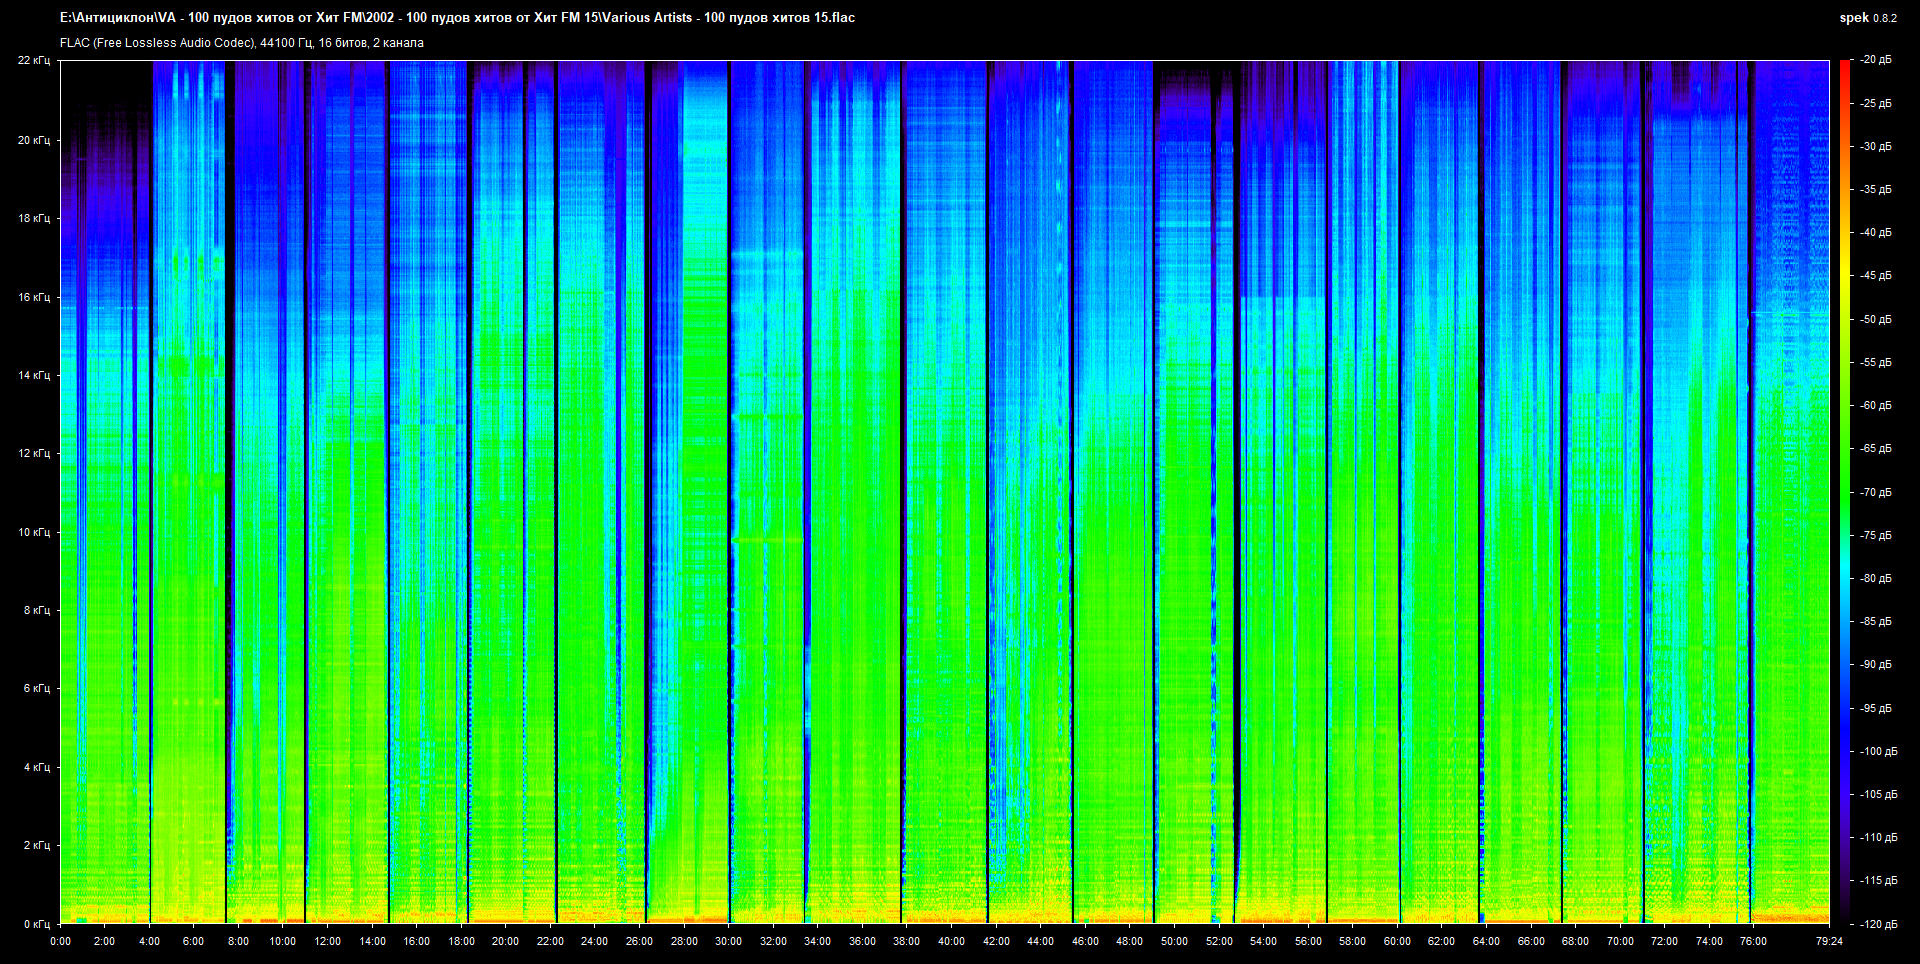Viewport: 1920px width, 964px height.
Task: Click the FLAC codec info line
Action: click(241, 43)
